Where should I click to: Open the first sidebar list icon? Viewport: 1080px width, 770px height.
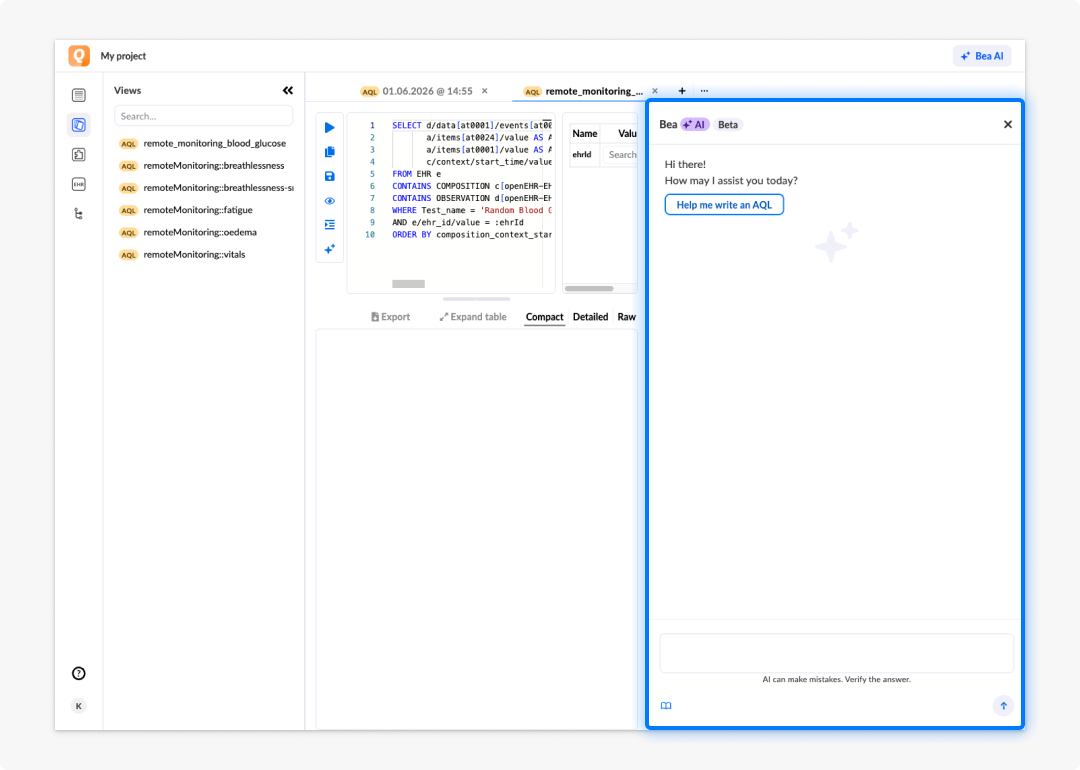click(x=79, y=95)
